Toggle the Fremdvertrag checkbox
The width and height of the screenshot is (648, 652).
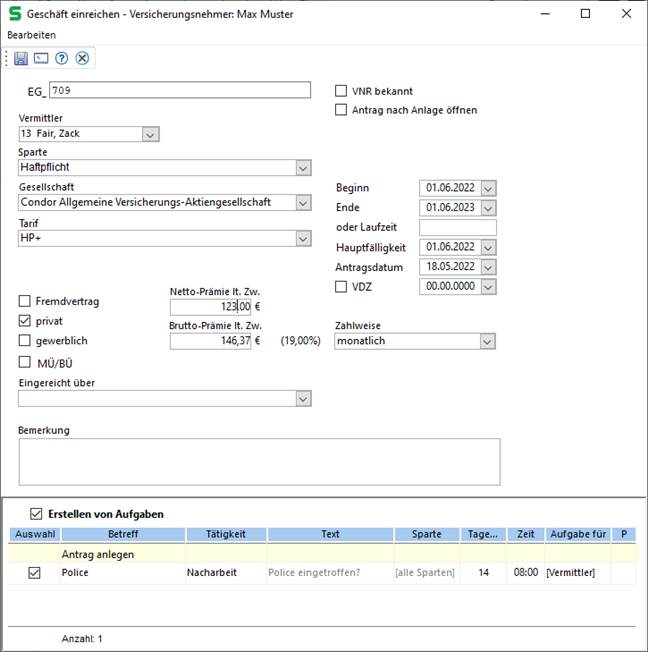[25, 301]
